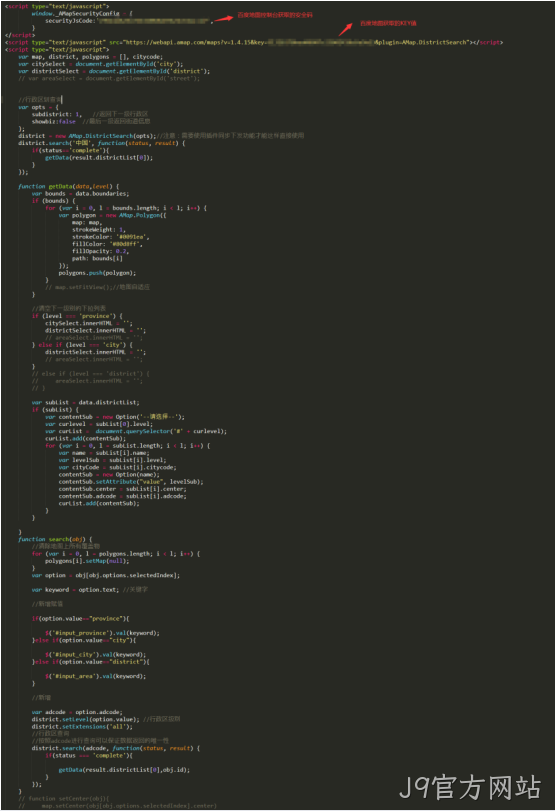This screenshot has width=555, height=811.
Task: Click the '#input_city' selector line
Action: pyautogui.click(x=96, y=654)
